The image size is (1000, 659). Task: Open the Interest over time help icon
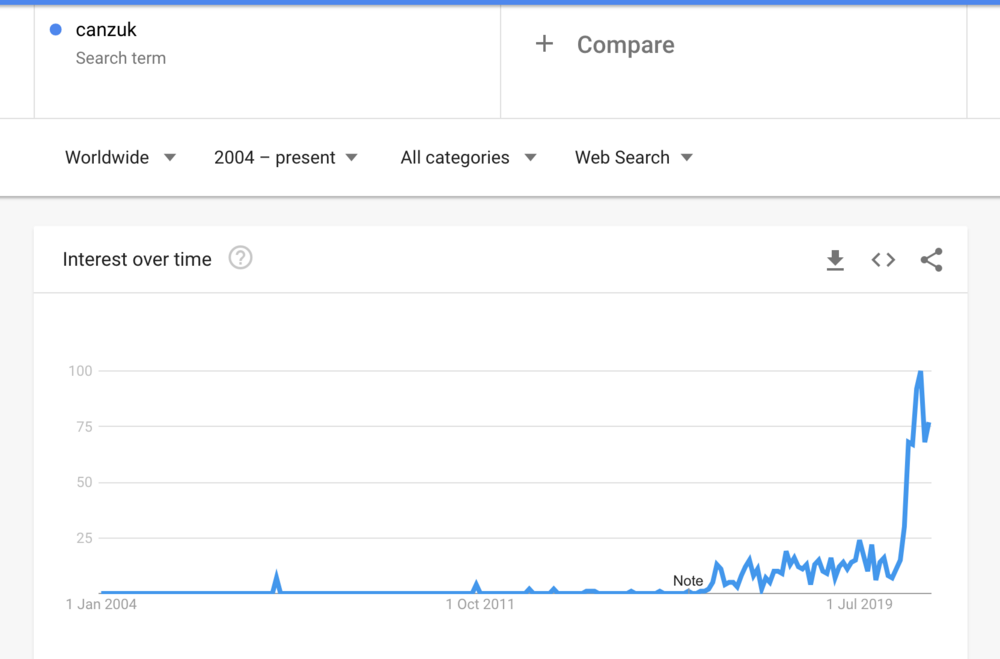240,258
